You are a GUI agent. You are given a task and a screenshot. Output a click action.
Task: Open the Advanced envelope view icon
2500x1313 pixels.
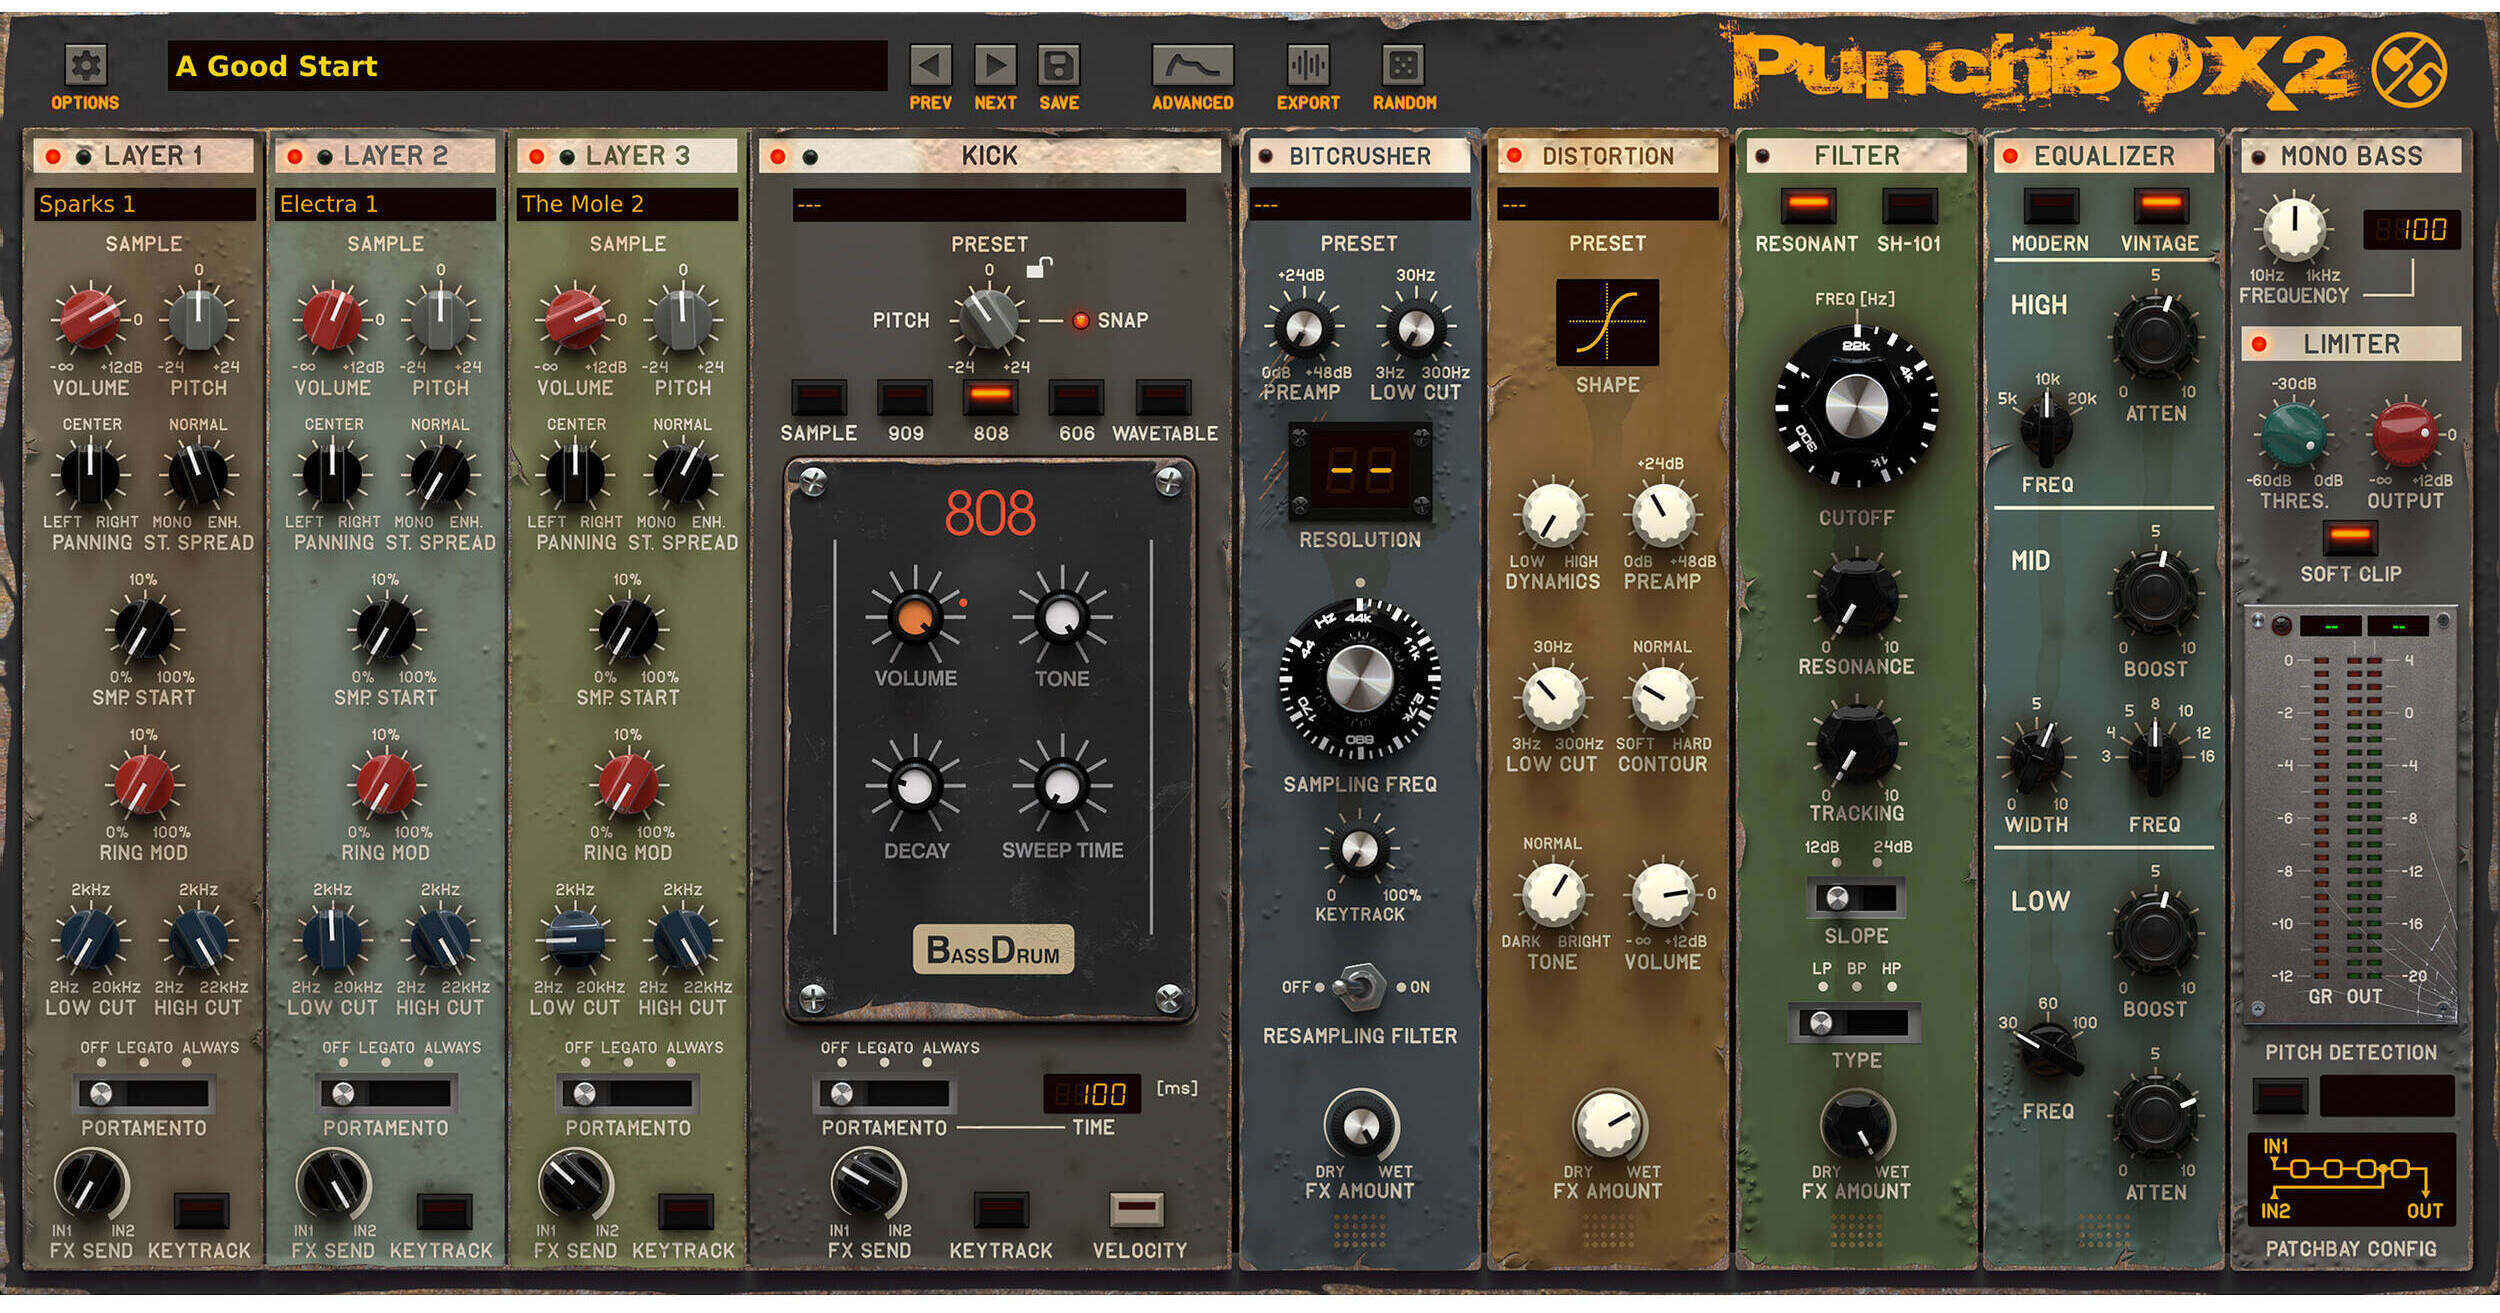pos(1192,66)
